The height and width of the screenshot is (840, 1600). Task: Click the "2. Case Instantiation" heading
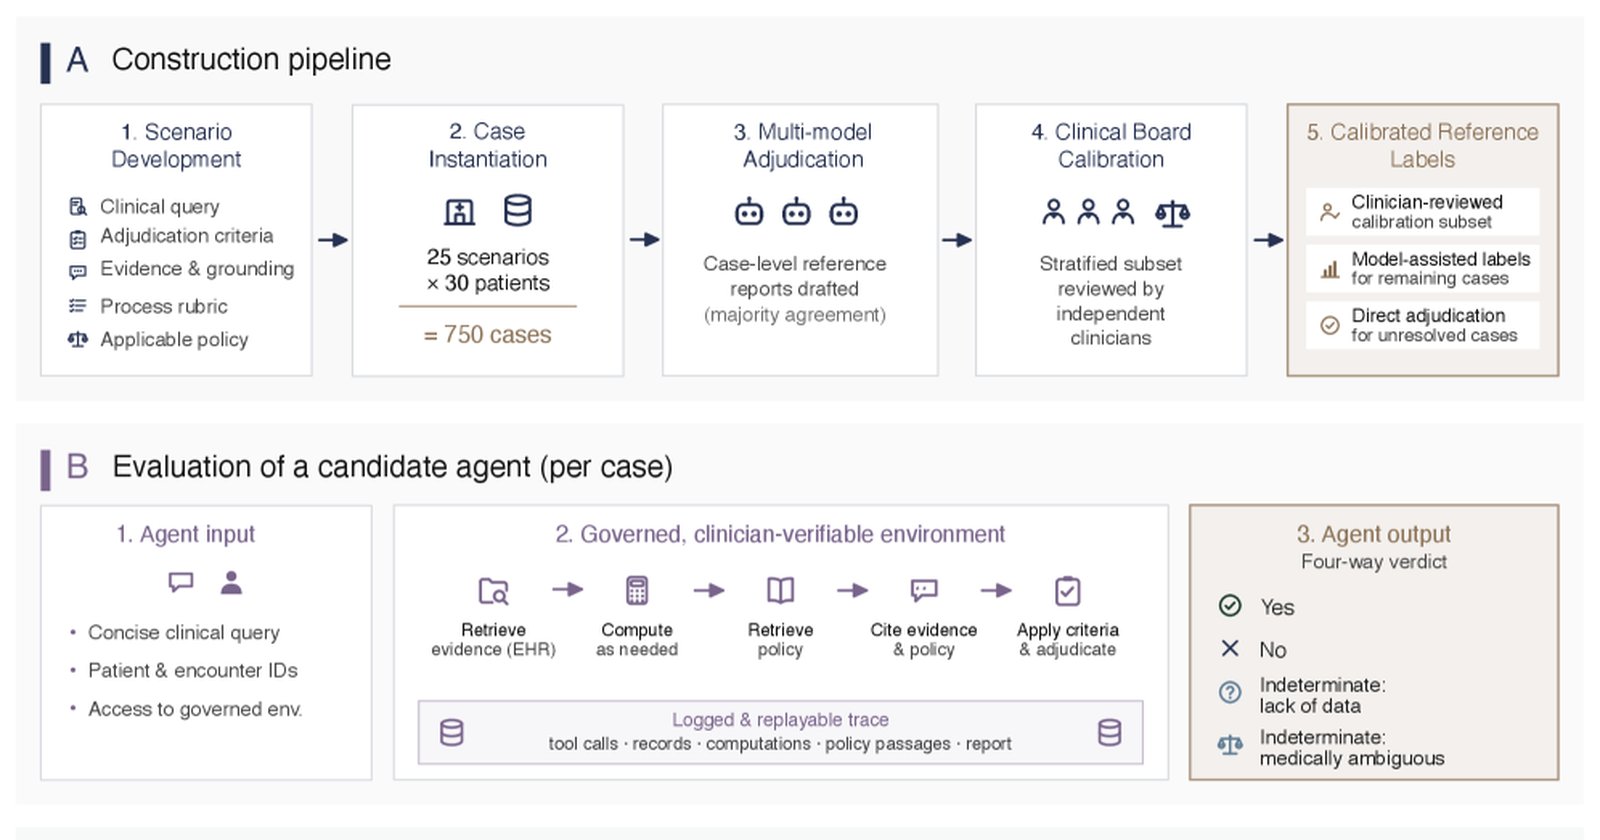488,146
